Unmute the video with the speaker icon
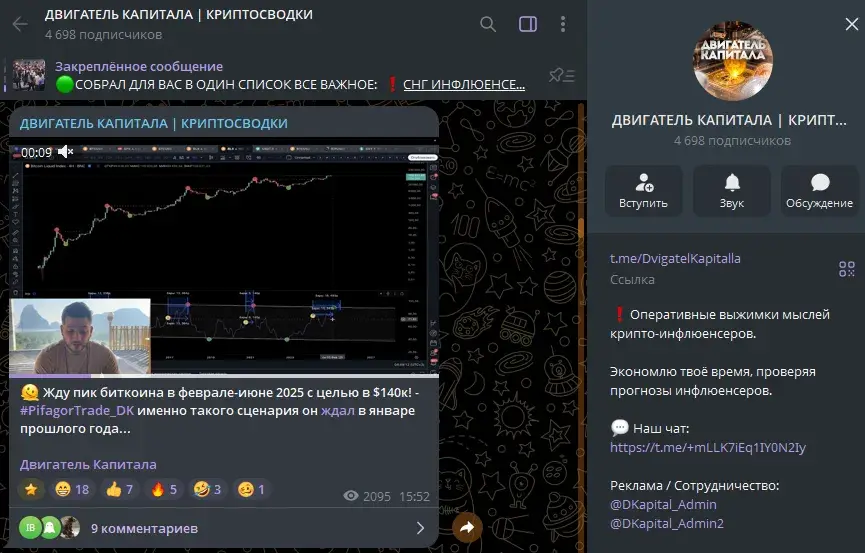This screenshot has height=553, width=865. [65, 151]
